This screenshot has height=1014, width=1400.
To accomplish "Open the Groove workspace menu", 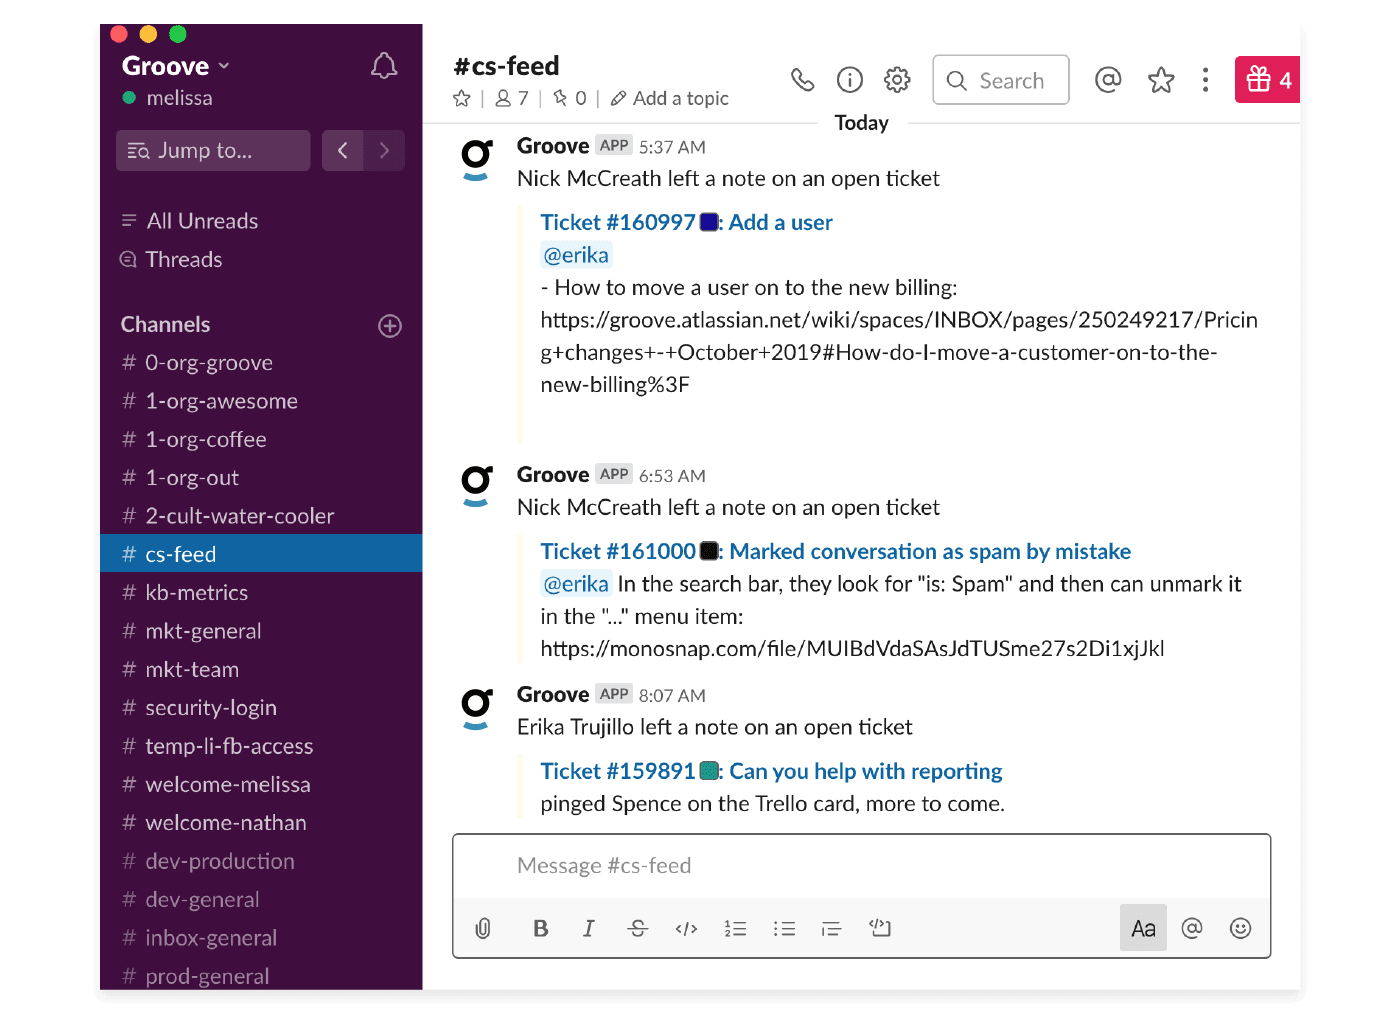I will (175, 66).
